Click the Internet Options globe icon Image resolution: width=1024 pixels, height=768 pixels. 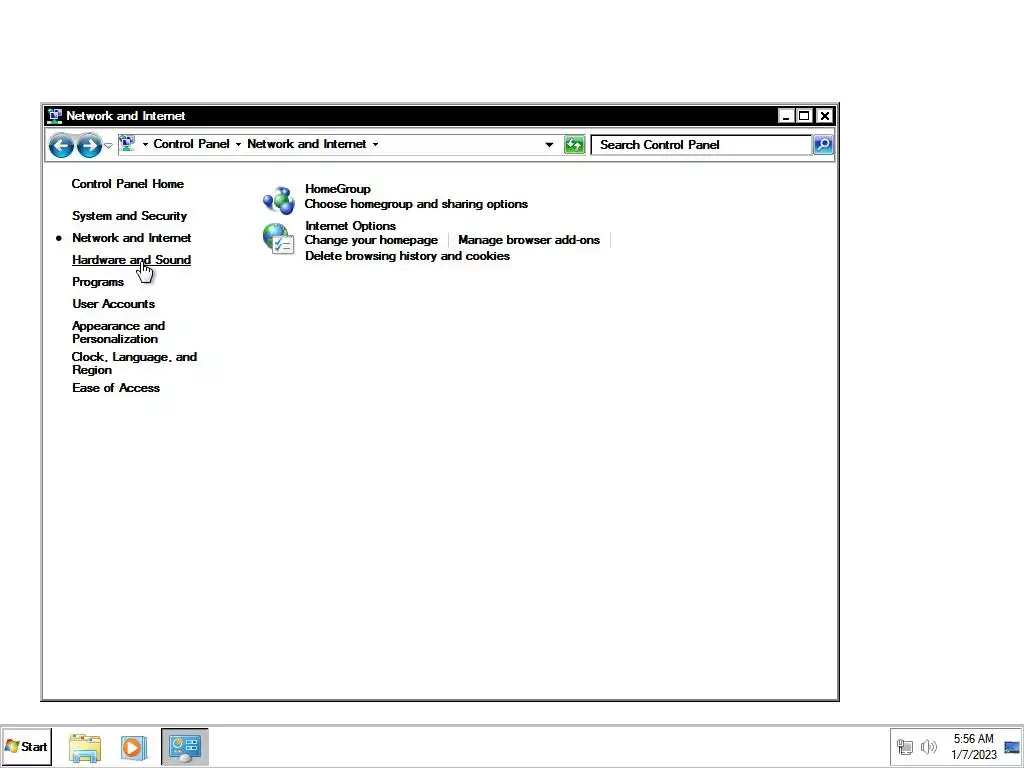279,239
